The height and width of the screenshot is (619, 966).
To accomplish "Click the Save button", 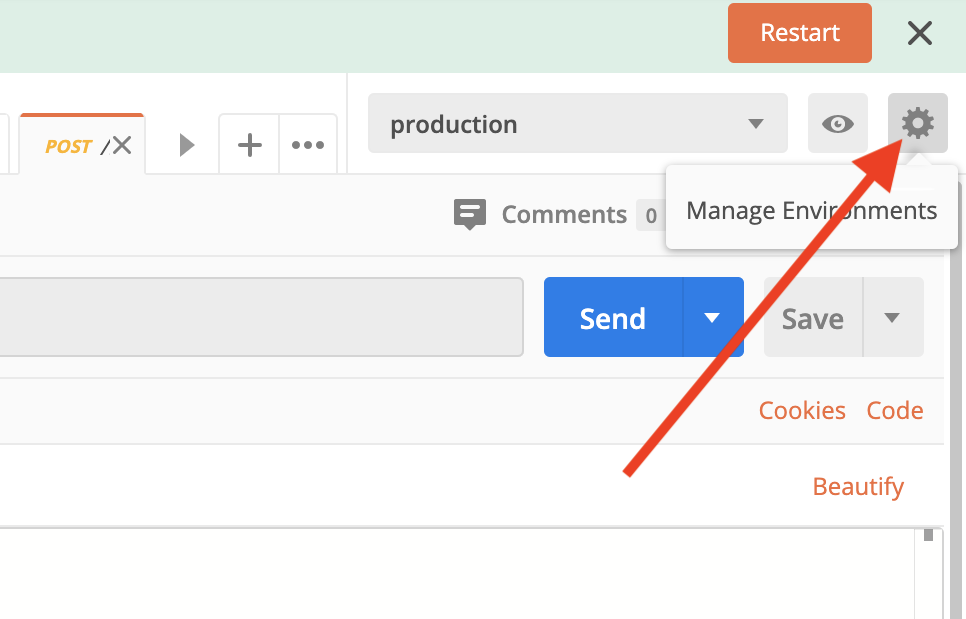I will [813, 317].
